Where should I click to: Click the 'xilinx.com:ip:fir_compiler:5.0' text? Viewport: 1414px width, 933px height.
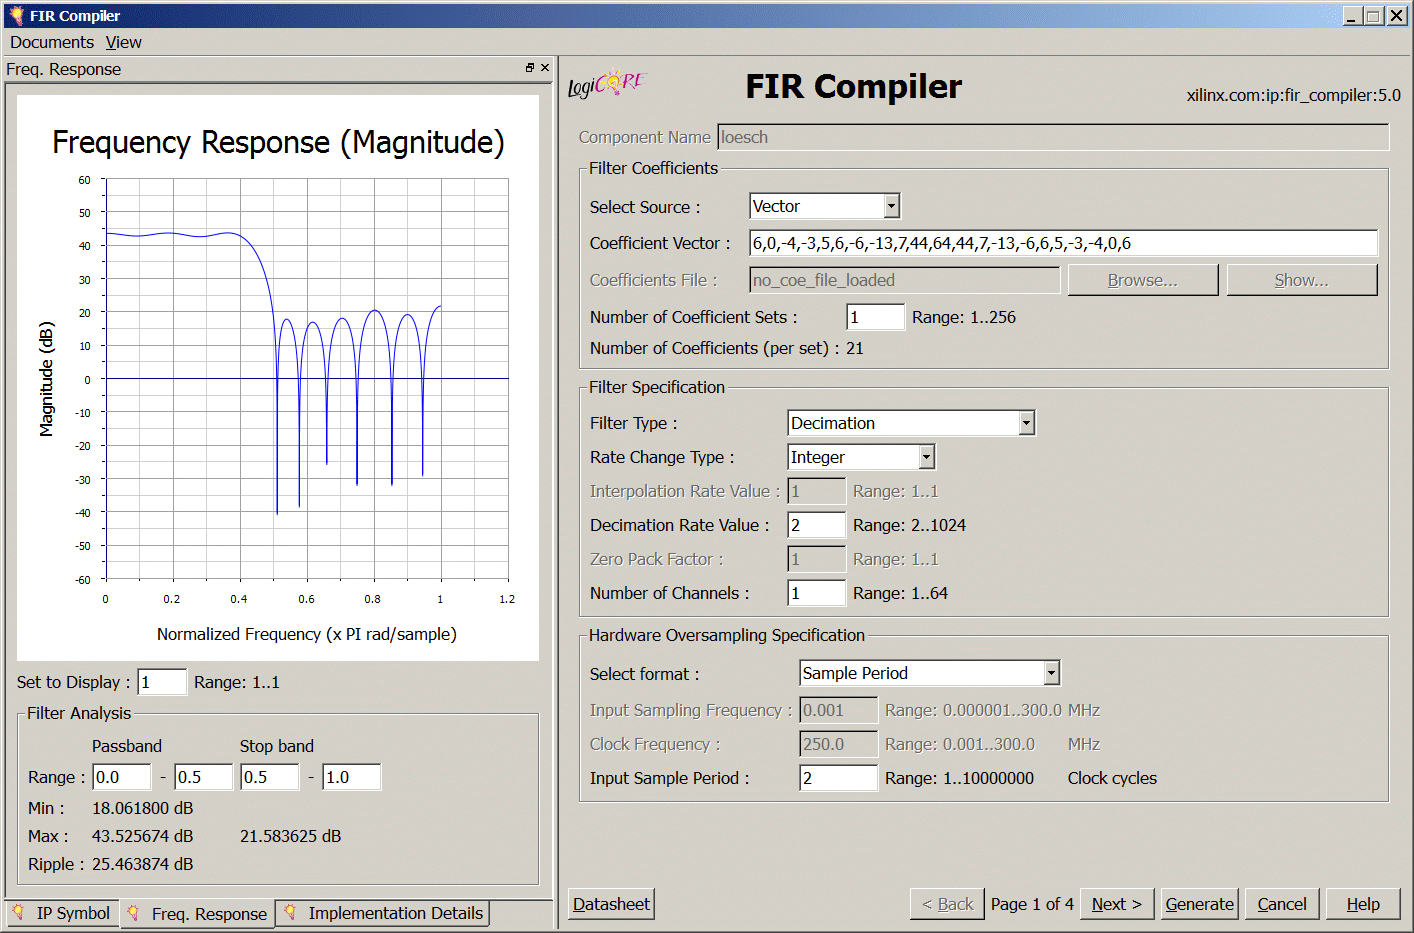(x=1294, y=95)
